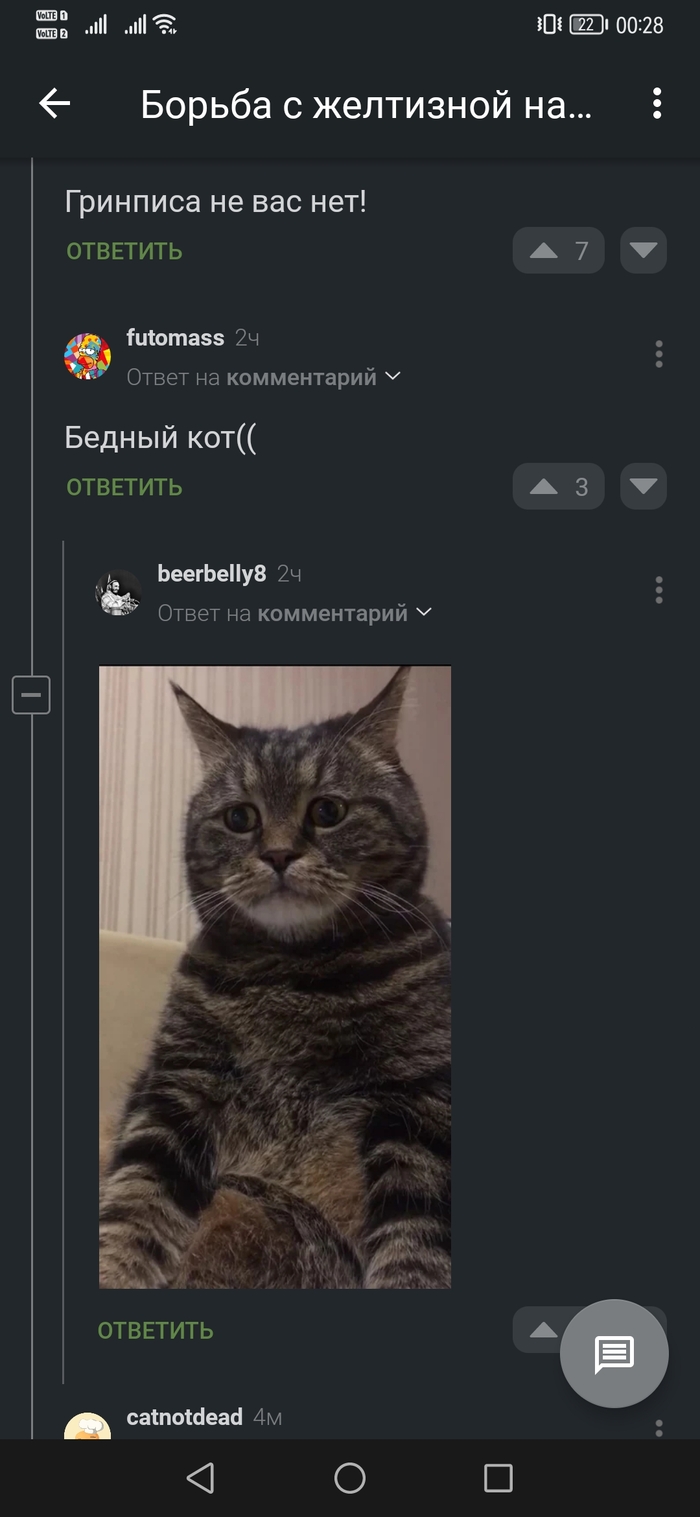Collapse the comment thread with minus box
The height and width of the screenshot is (1517, 700).
pyautogui.click(x=31, y=694)
